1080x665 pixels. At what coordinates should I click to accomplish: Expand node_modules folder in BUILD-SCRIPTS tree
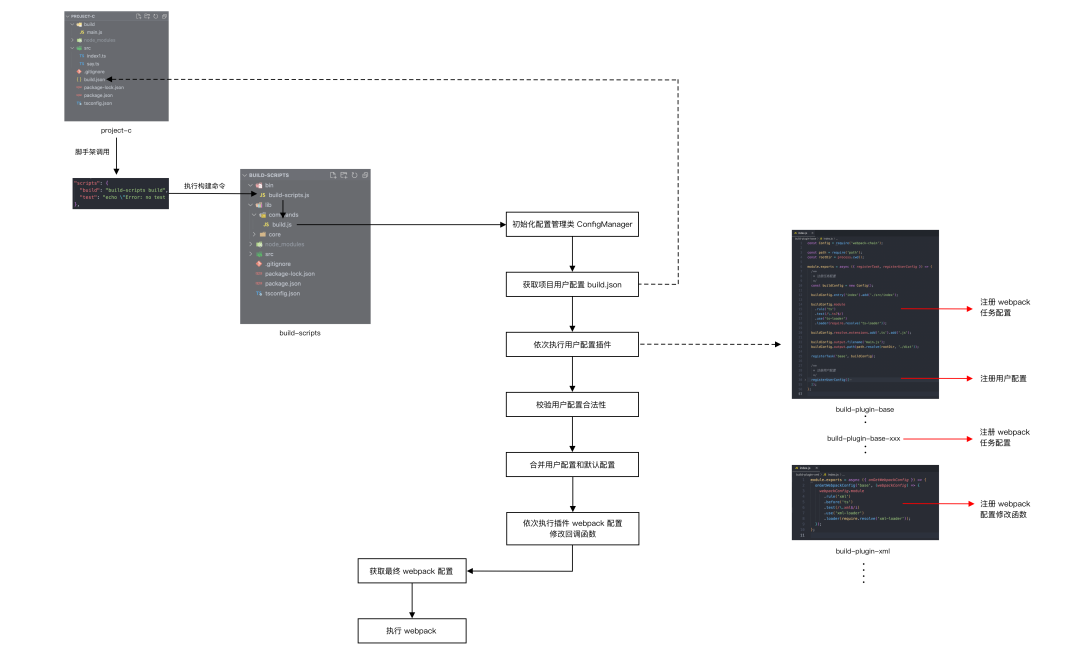click(251, 244)
